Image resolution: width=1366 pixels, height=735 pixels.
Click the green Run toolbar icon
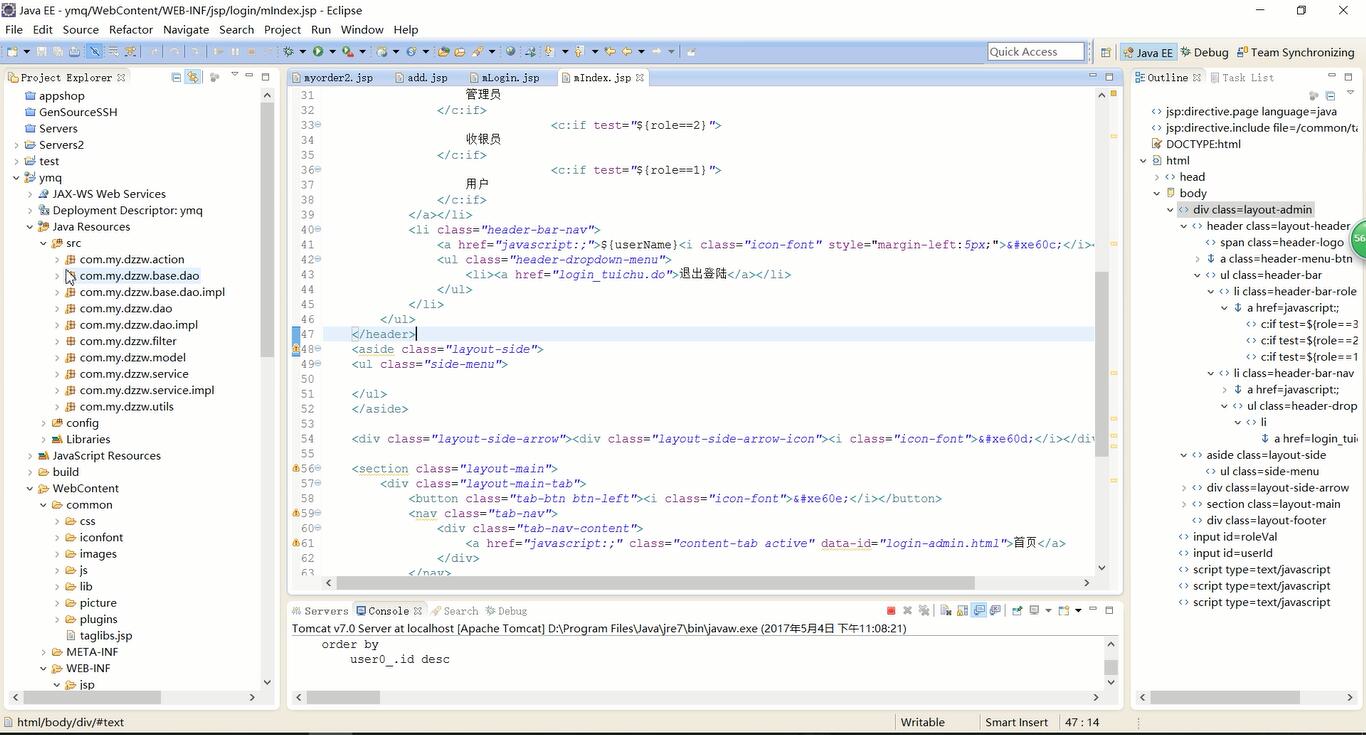(x=318, y=51)
